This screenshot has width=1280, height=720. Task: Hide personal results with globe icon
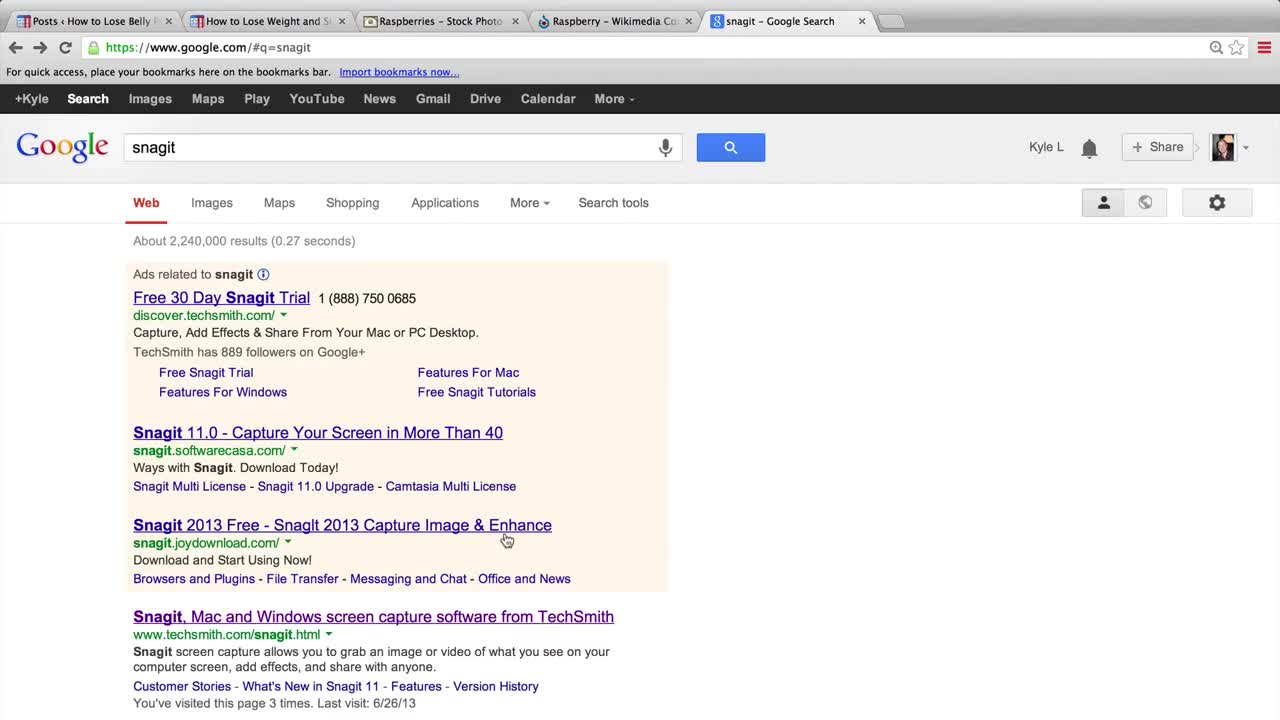point(1145,202)
